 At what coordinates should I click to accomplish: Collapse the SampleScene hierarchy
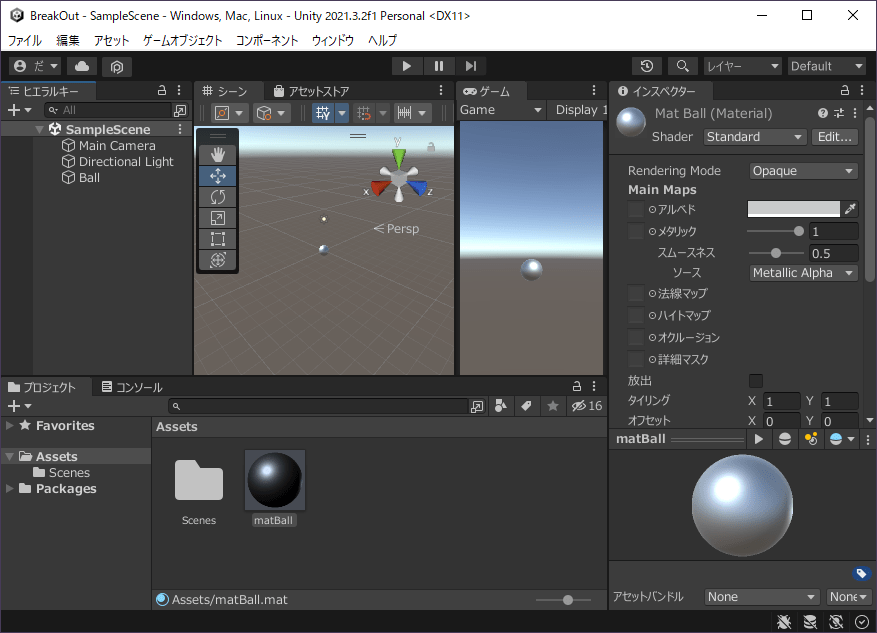(x=39, y=129)
